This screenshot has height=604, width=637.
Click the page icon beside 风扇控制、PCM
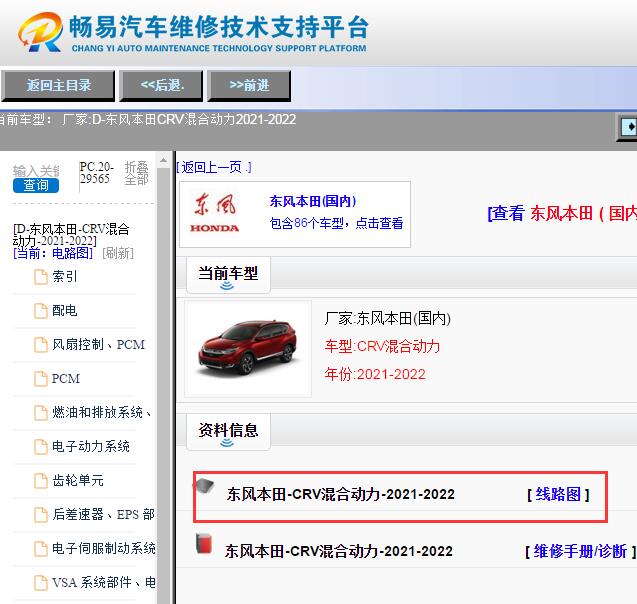coord(41,345)
